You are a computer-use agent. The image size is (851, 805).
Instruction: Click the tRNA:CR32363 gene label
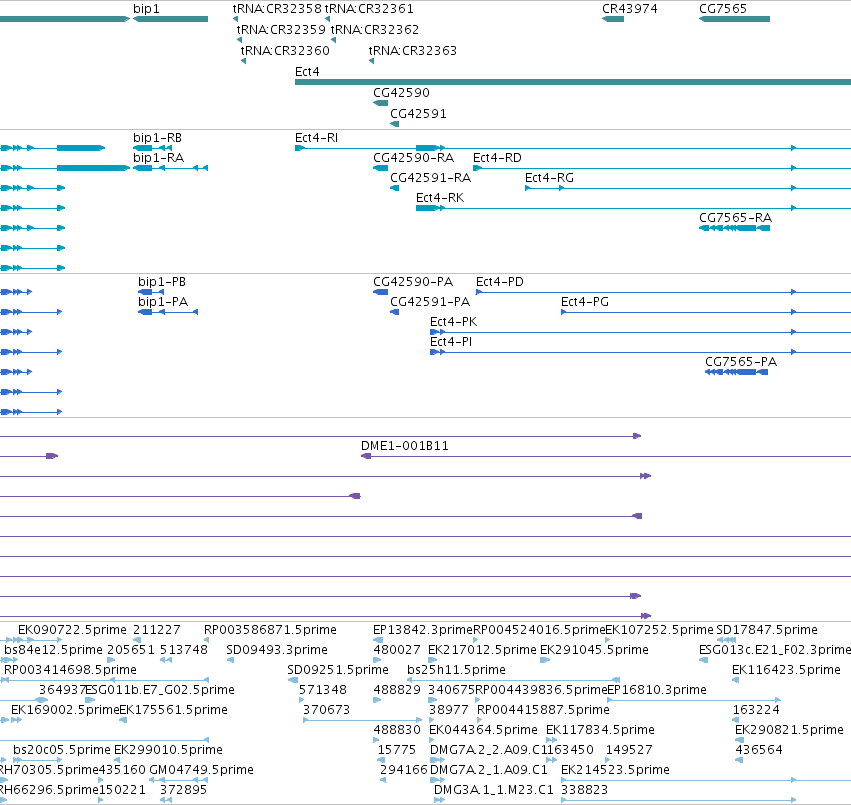pyautogui.click(x=412, y=50)
